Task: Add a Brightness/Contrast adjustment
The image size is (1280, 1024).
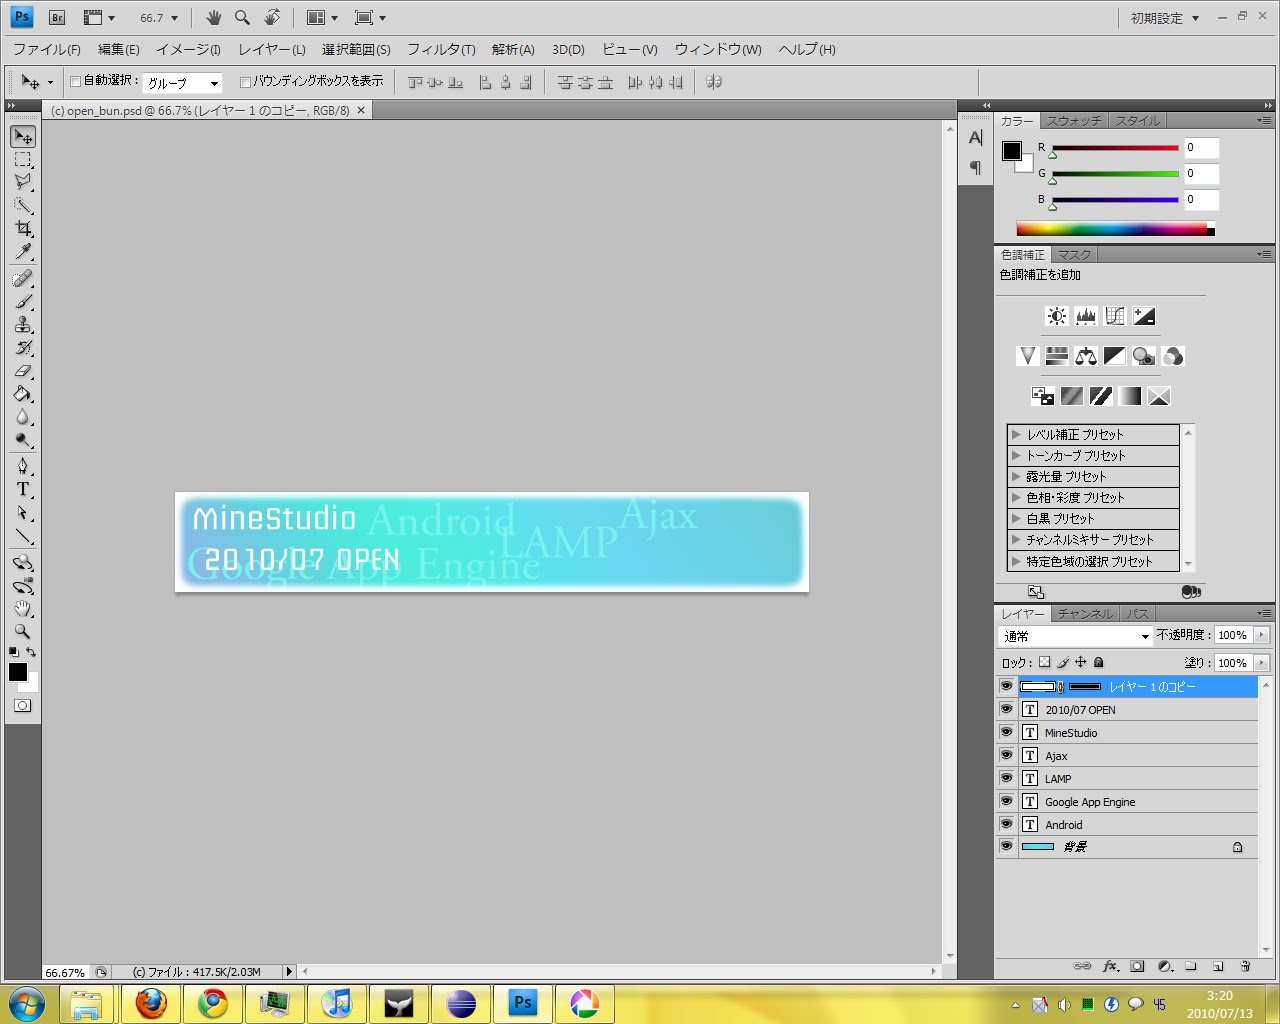Action: coord(1057,316)
